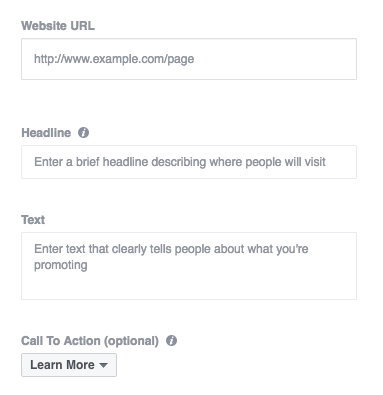Click the 'Enter a brief headline' placeholder
383x395 pixels.
180,162
